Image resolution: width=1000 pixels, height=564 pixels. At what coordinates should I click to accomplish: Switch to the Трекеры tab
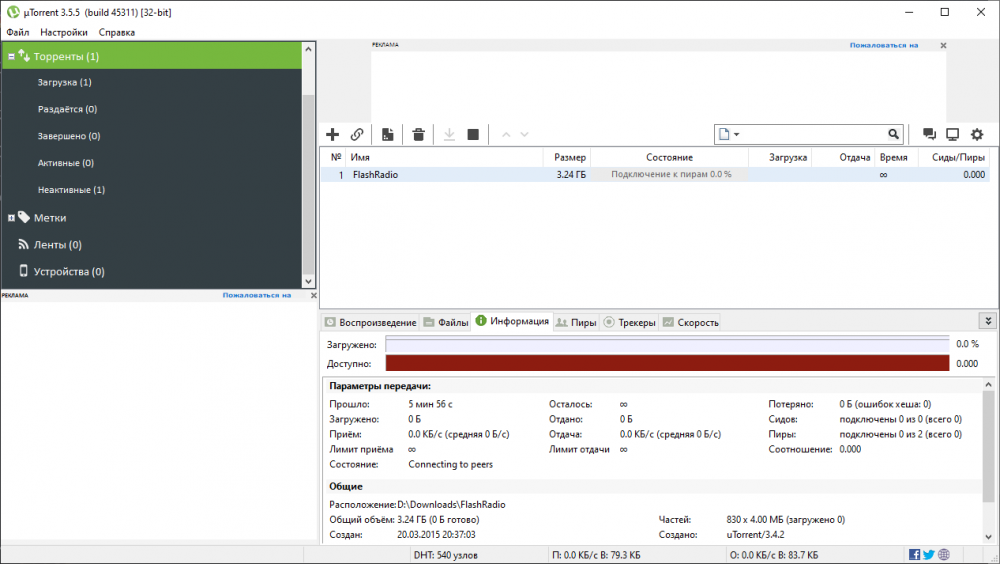coord(629,322)
